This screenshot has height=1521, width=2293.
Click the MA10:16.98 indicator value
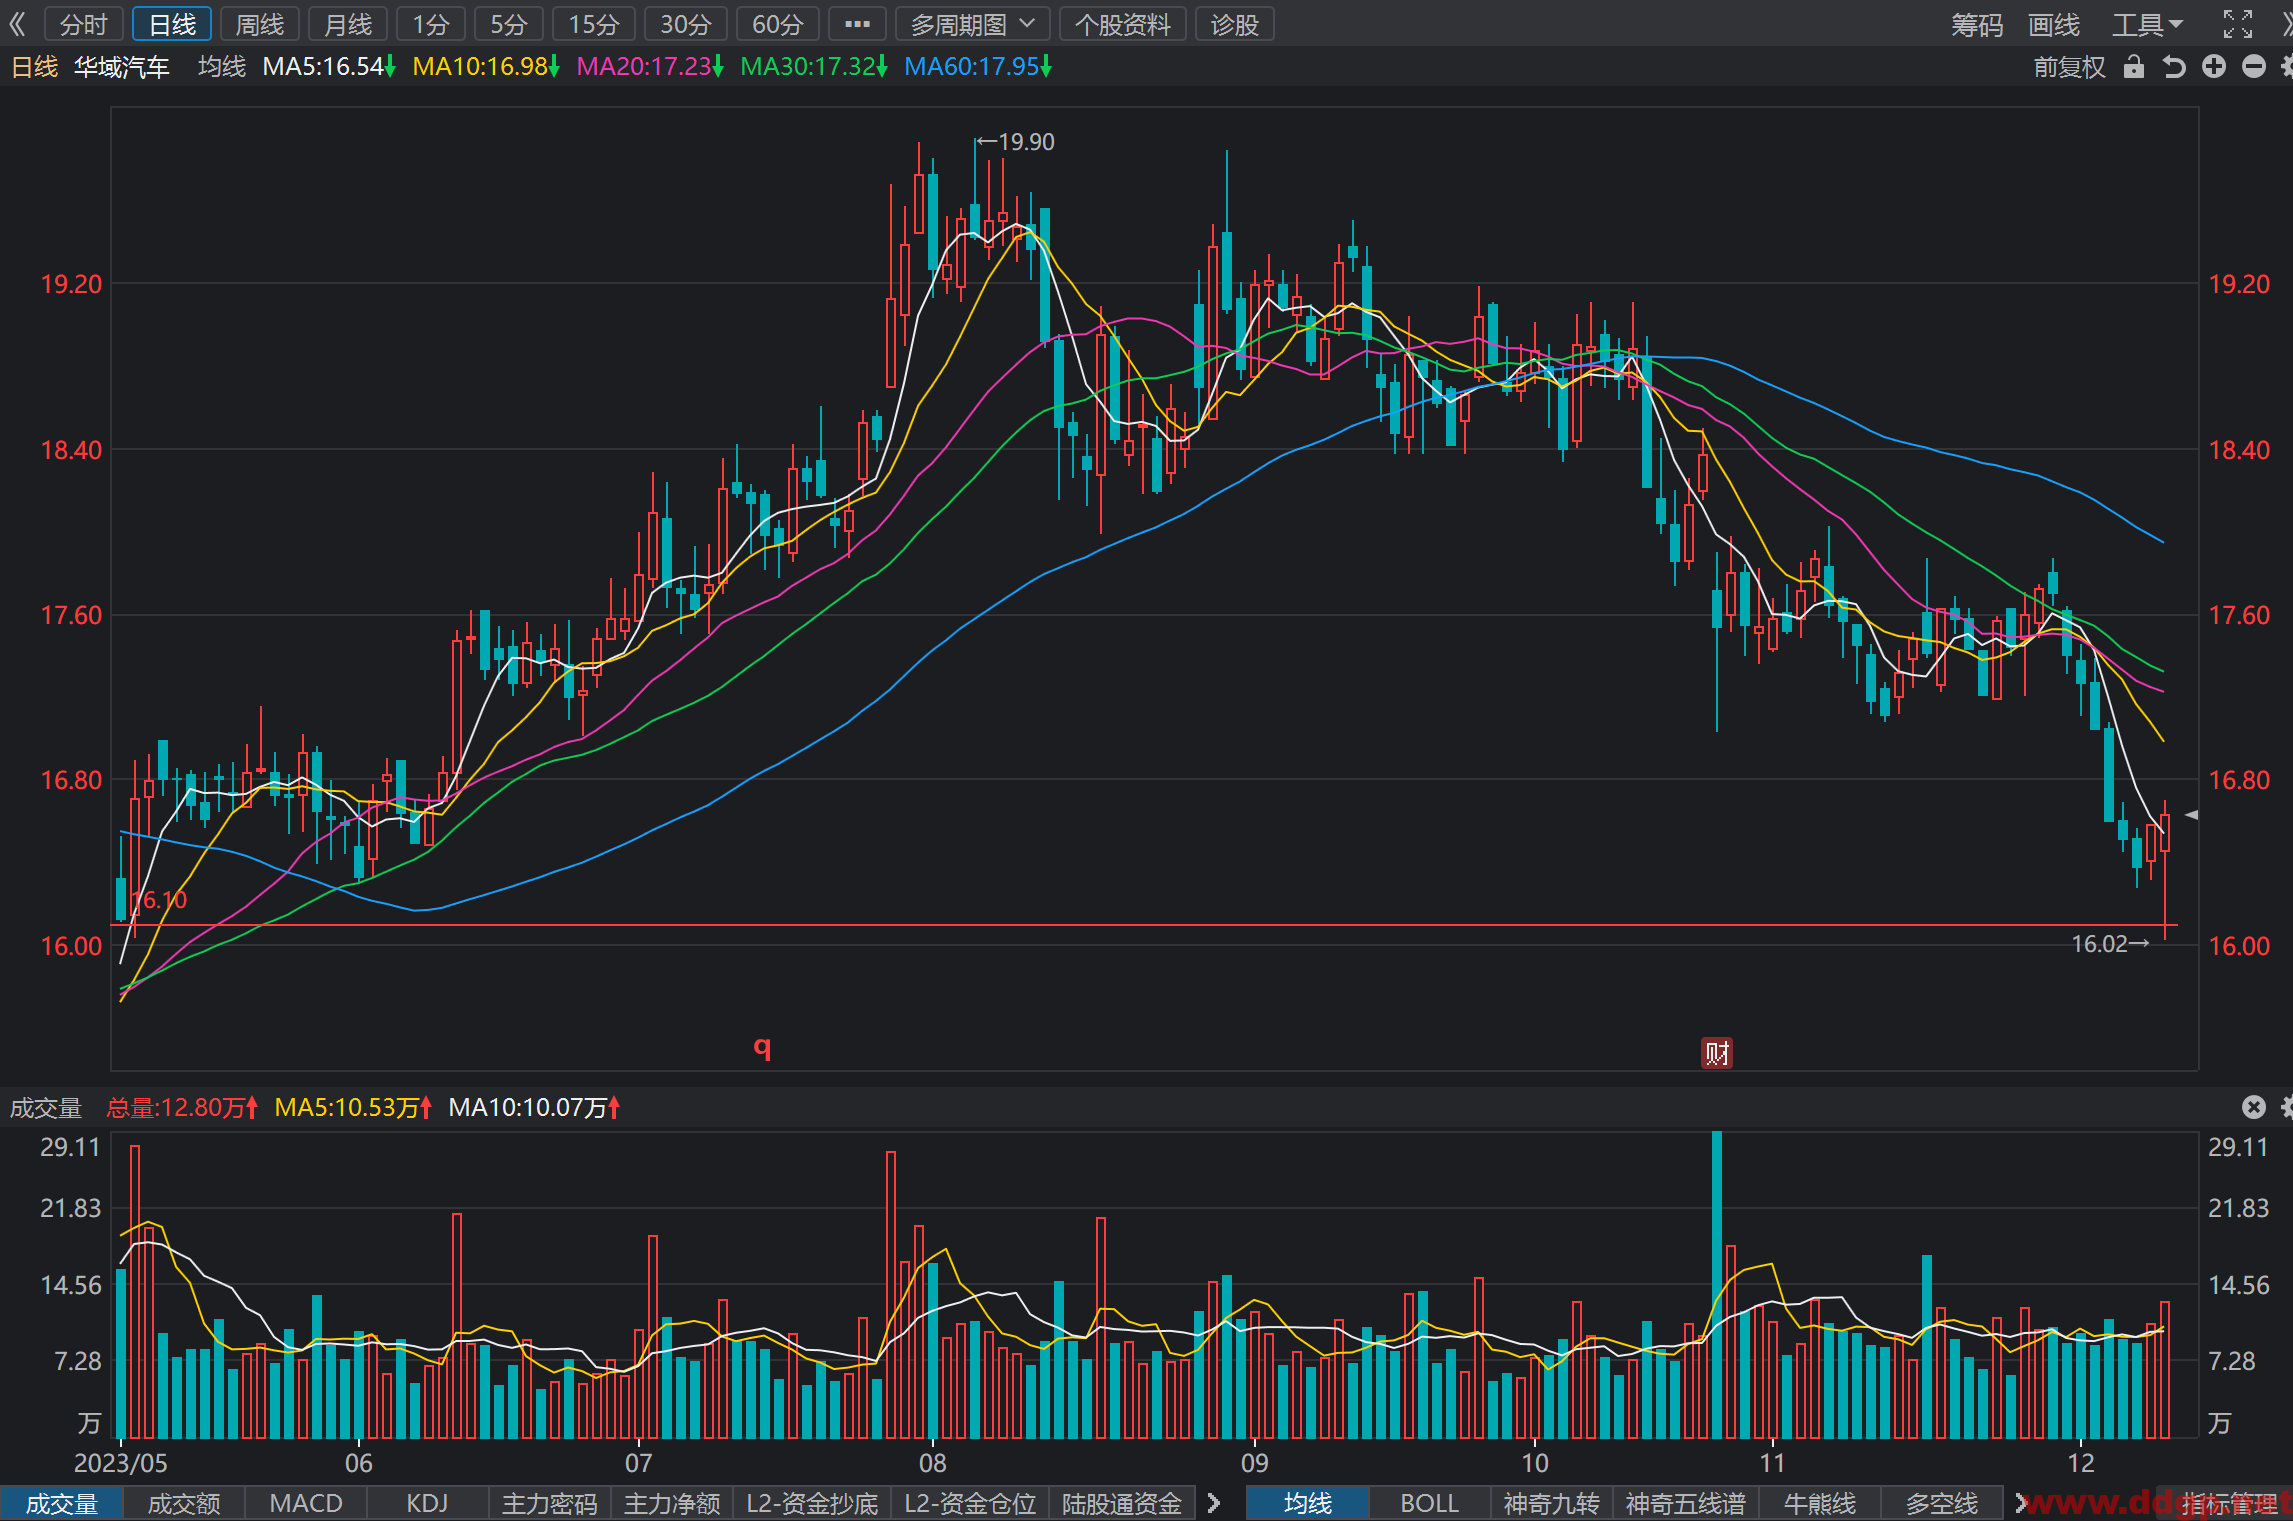(x=486, y=67)
